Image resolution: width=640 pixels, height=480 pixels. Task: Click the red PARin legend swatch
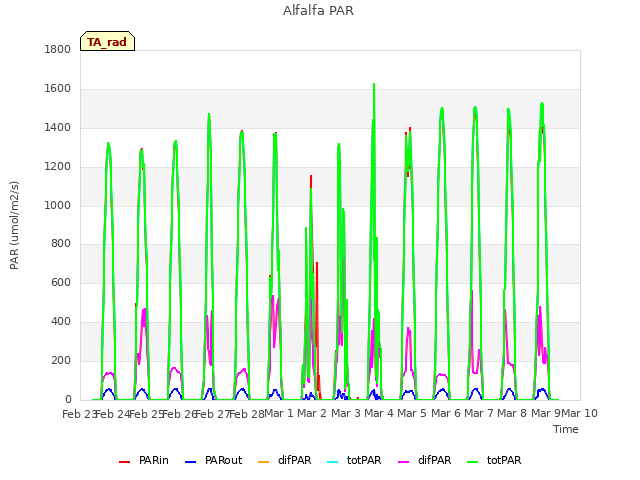tap(124, 462)
